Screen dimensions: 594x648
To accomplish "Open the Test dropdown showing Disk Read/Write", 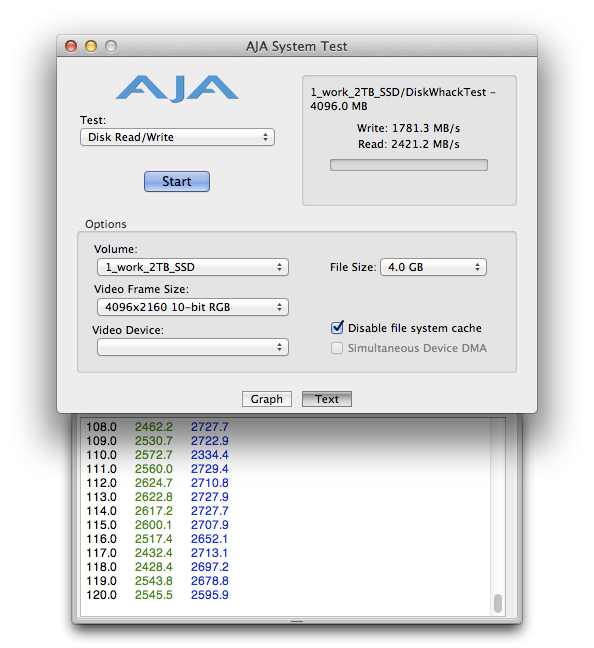I will click(x=177, y=137).
